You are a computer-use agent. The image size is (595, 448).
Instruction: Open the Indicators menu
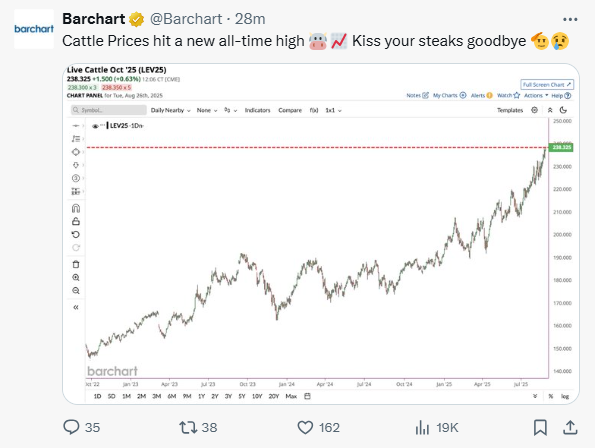(257, 110)
